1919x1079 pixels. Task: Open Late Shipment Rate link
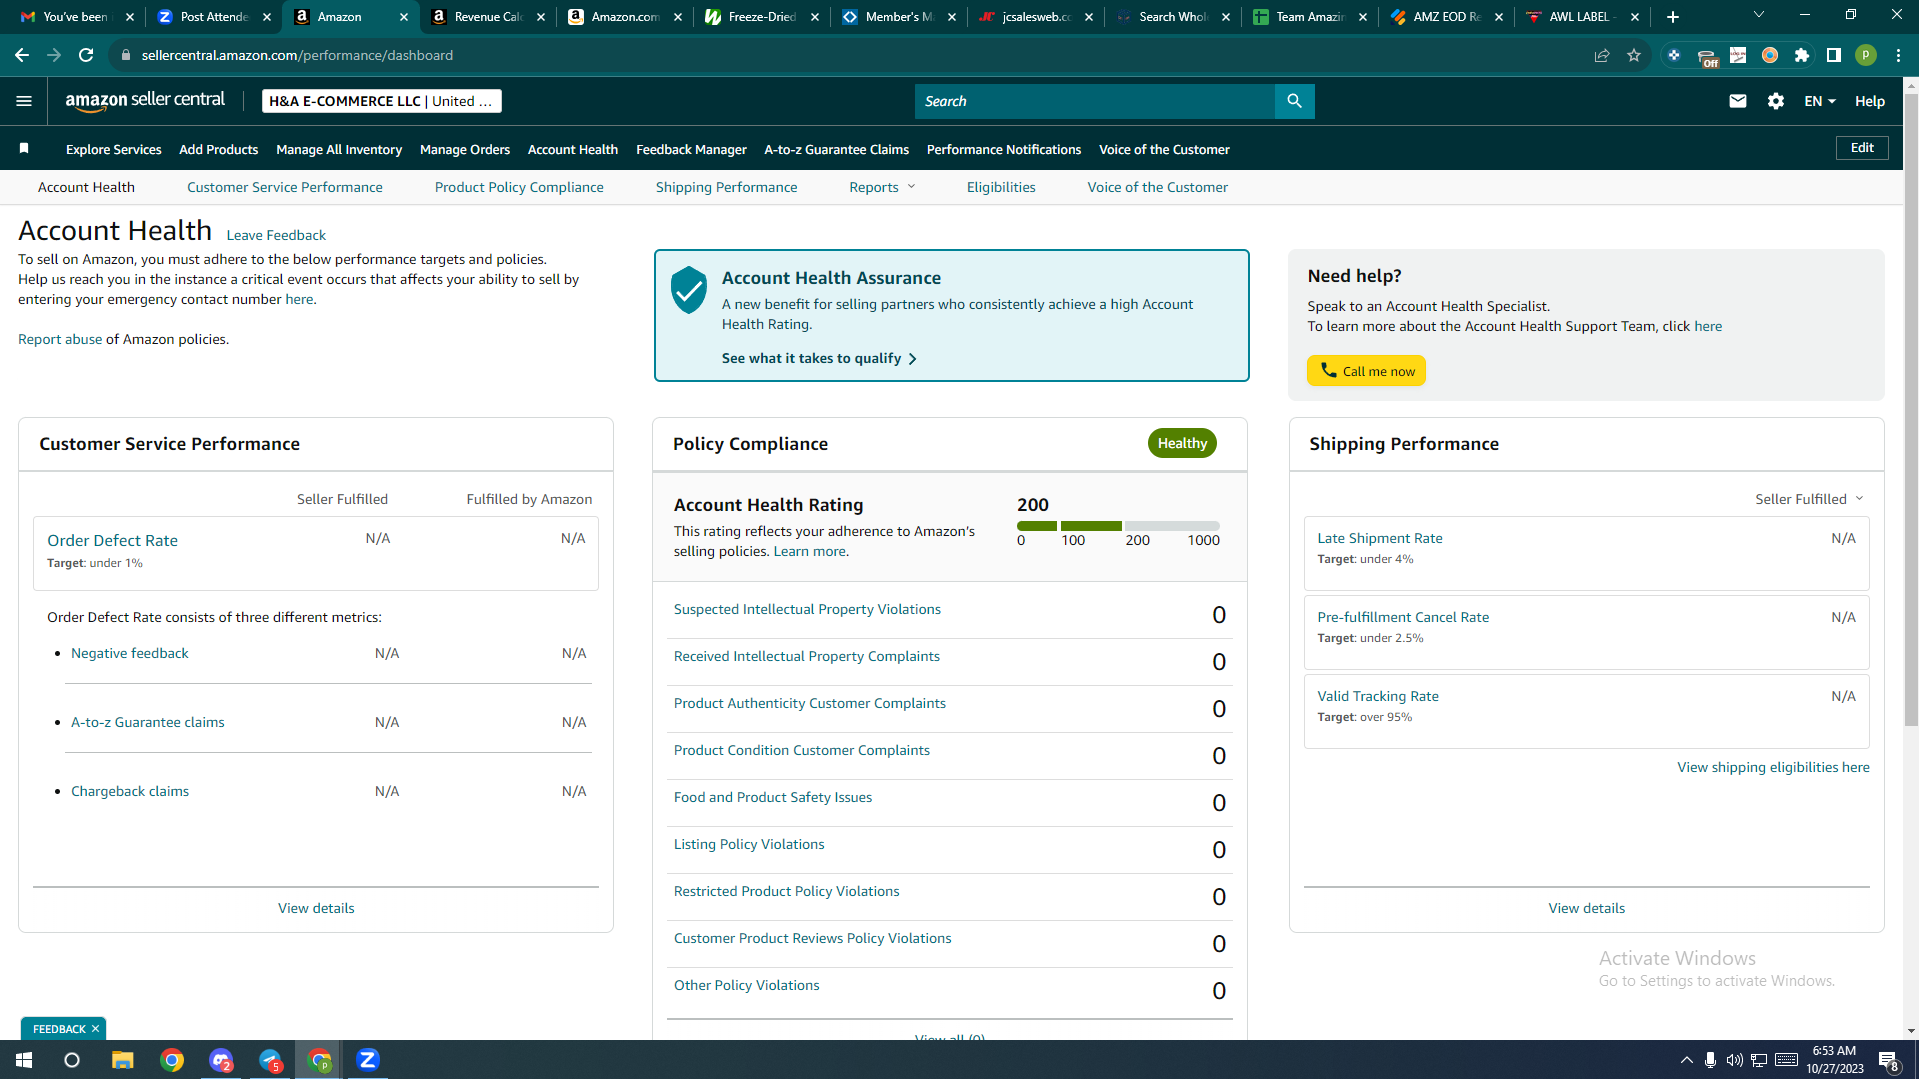click(1379, 538)
